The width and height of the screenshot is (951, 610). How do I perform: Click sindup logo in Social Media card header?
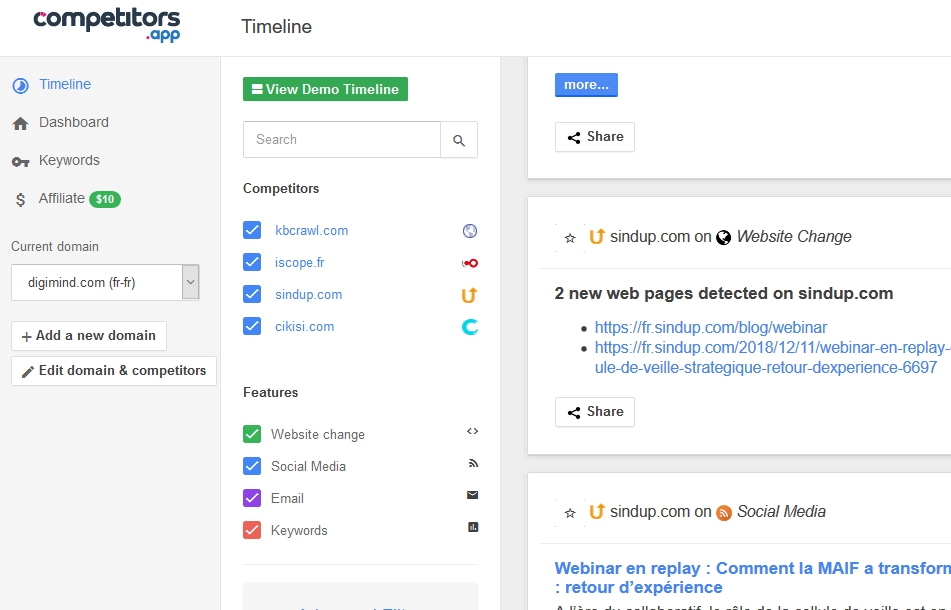[597, 512]
